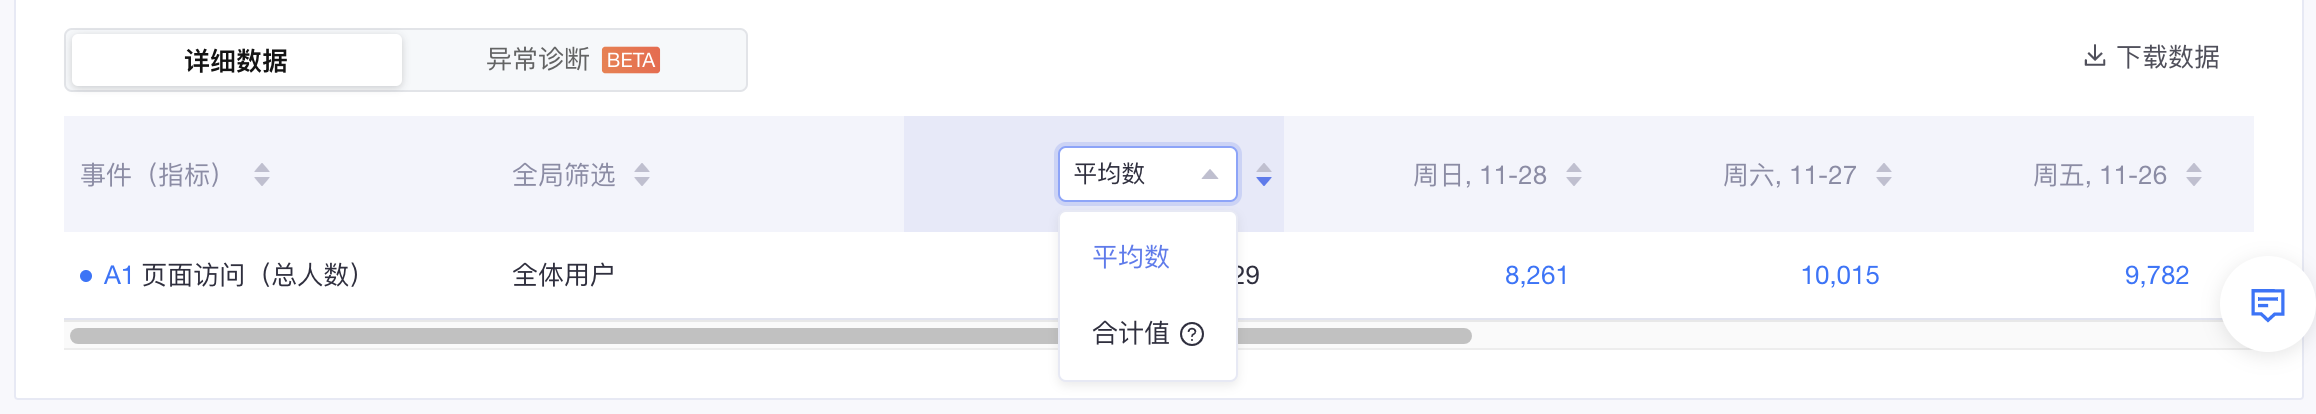Image resolution: width=2316 pixels, height=414 pixels.
Task: Click the horizontal table scrollbar
Action: point(770,336)
